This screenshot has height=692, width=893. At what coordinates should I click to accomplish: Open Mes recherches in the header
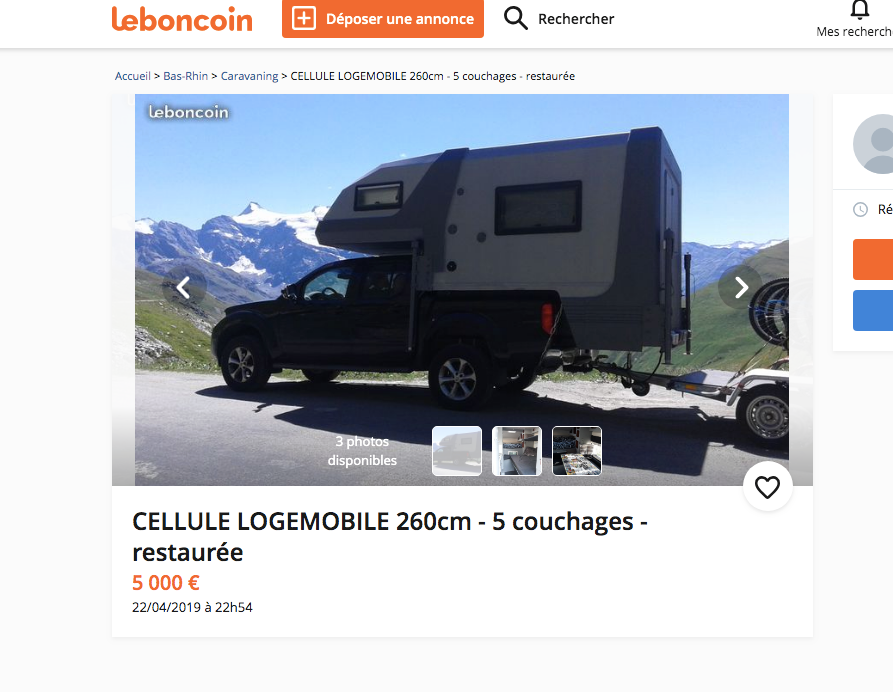pos(854,32)
